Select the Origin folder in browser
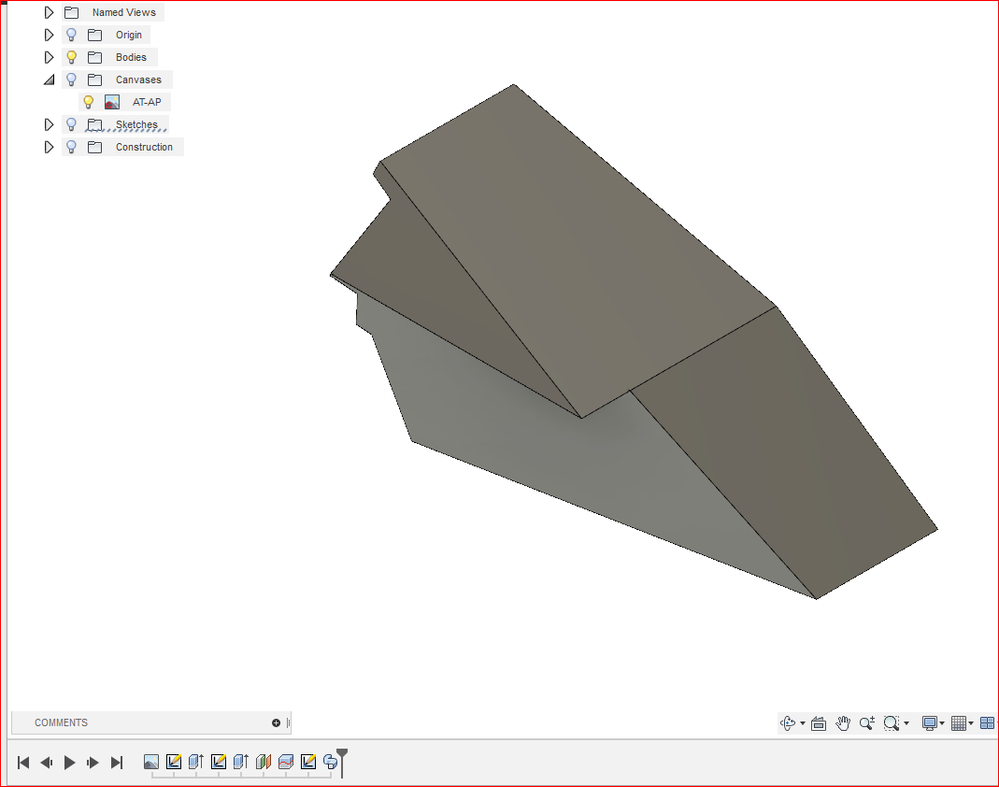This screenshot has width=999, height=787. click(x=128, y=35)
